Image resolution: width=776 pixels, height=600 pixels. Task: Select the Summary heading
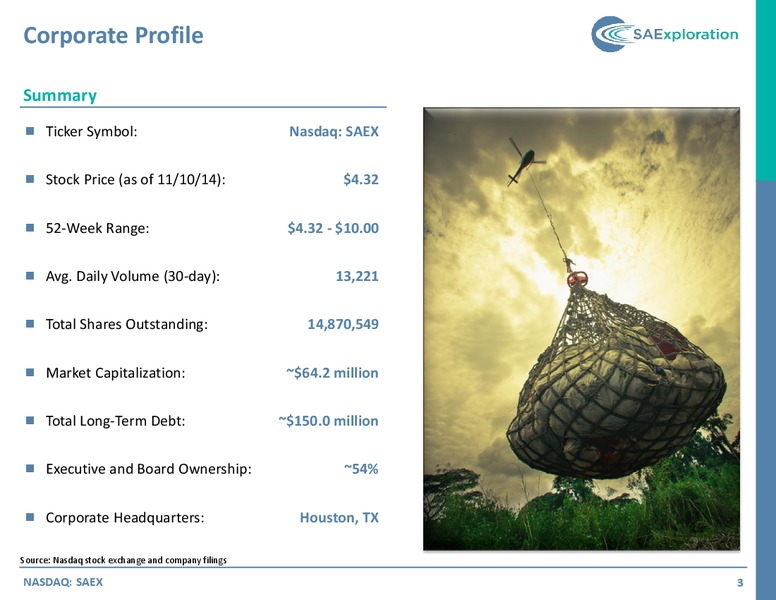(60, 95)
